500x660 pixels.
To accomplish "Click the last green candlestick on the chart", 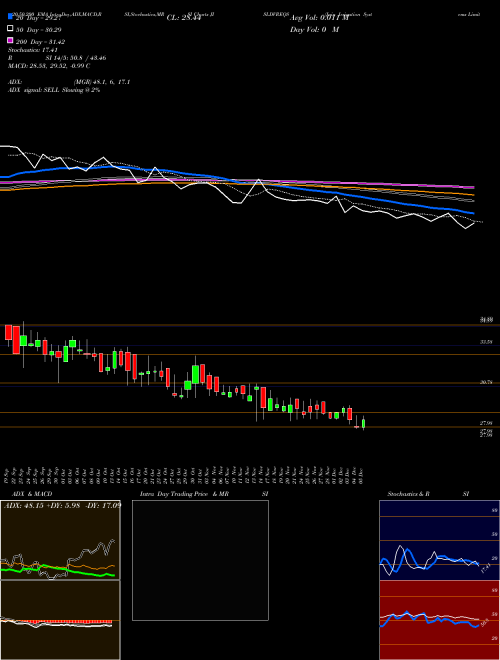I will point(364,423).
